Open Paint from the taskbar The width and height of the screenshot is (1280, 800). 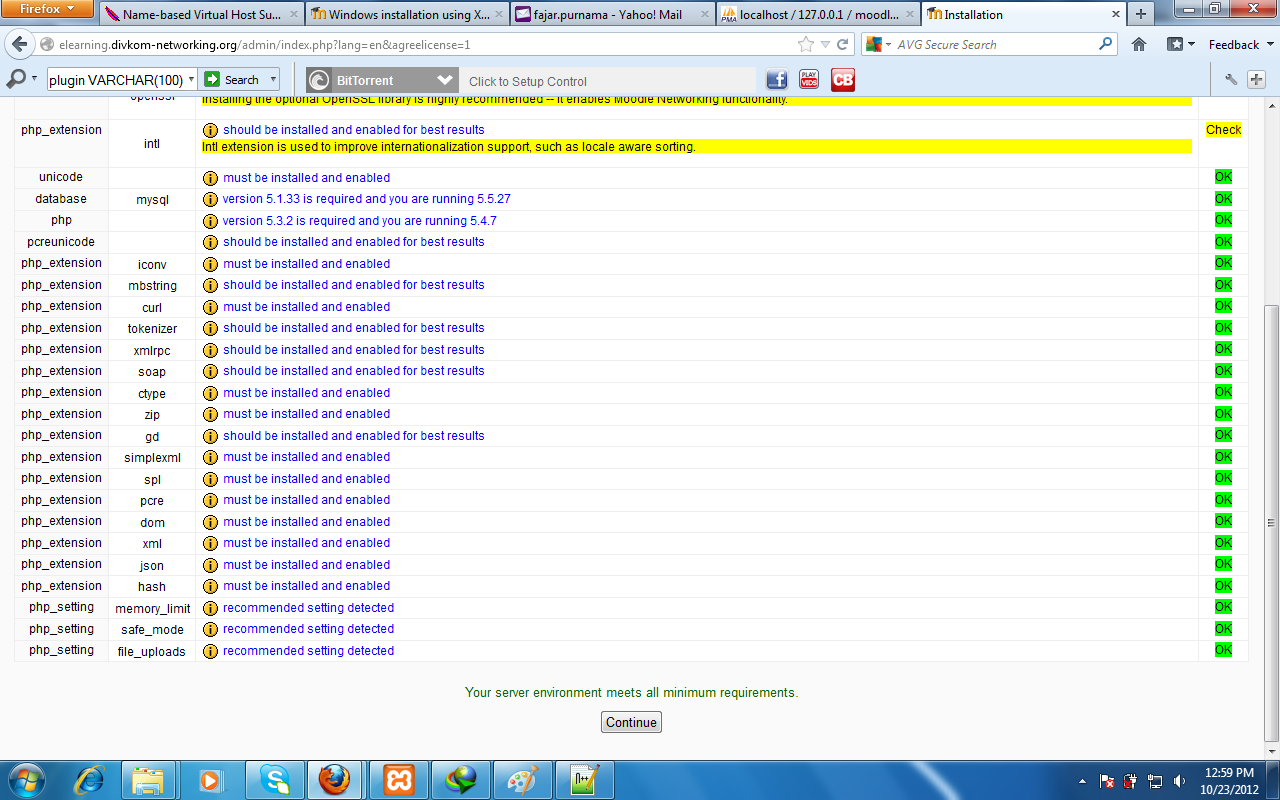(x=523, y=779)
